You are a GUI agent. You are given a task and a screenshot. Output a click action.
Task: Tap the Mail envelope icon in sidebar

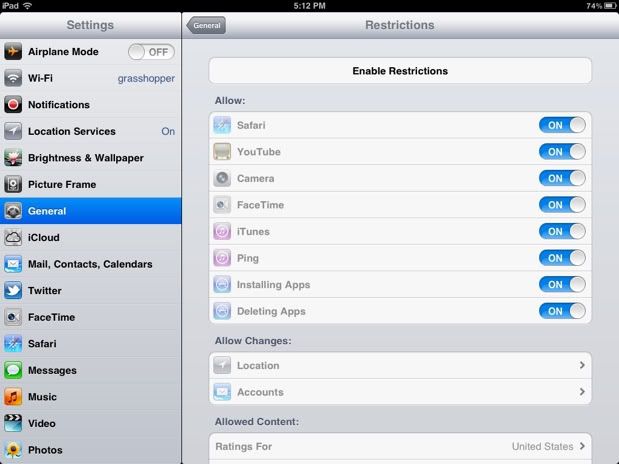pyautogui.click(x=13, y=264)
